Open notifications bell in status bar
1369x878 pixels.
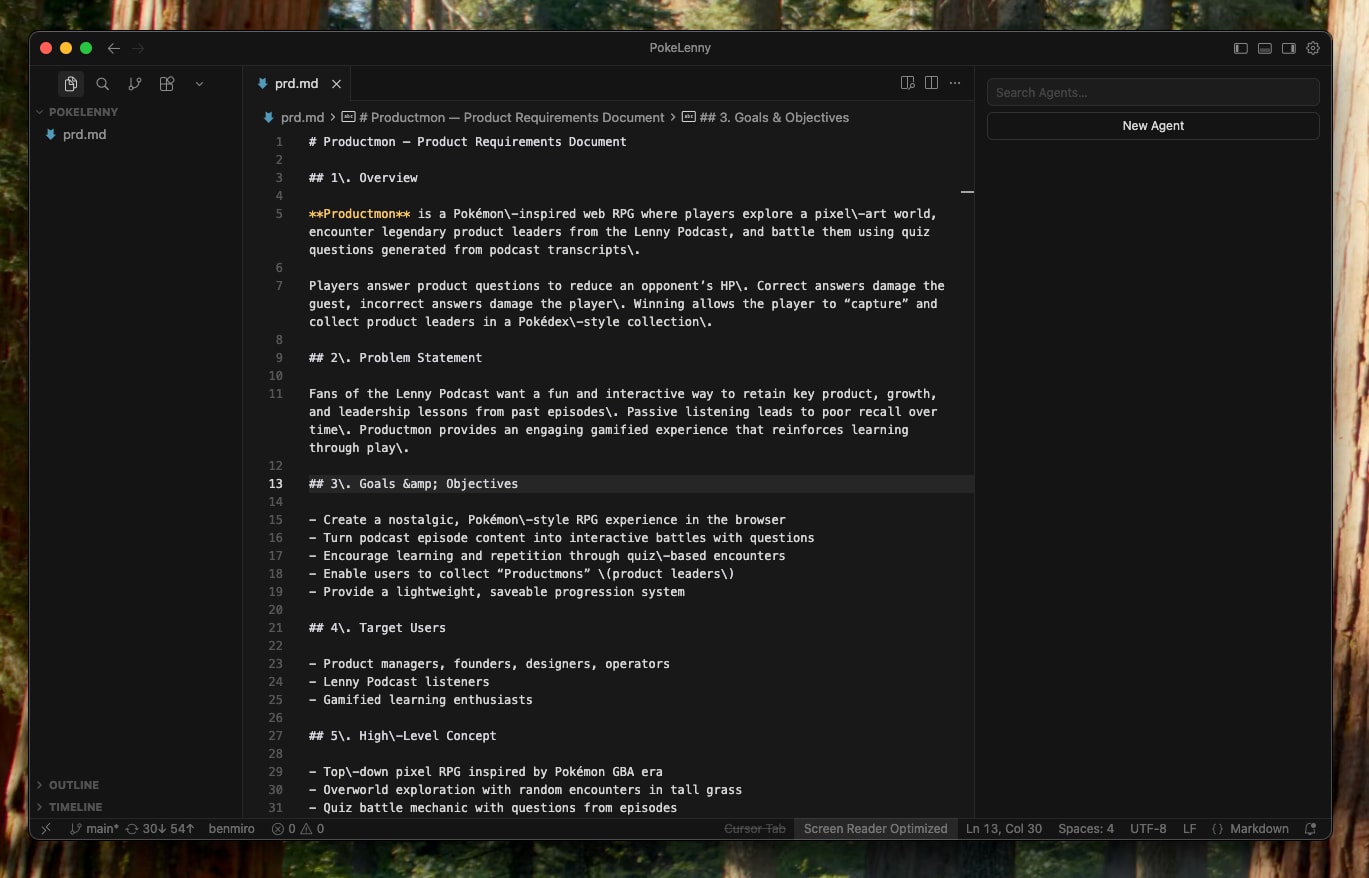point(1310,829)
